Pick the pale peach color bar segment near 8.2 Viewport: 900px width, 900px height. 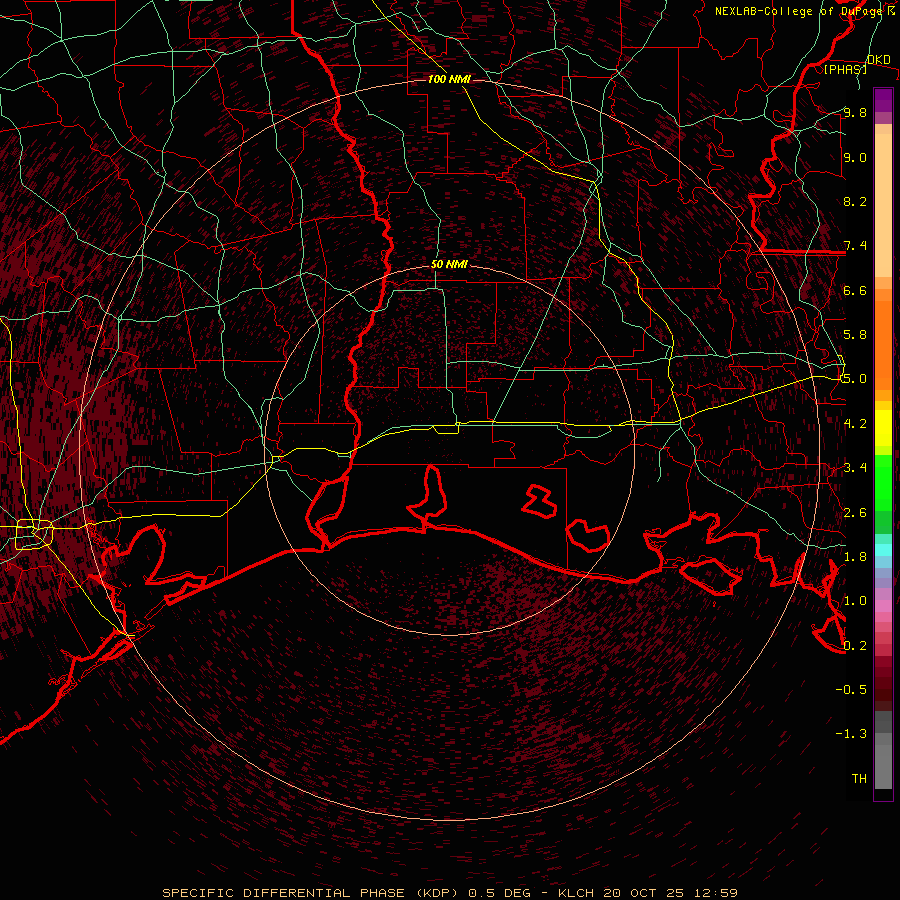coord(883,205)
